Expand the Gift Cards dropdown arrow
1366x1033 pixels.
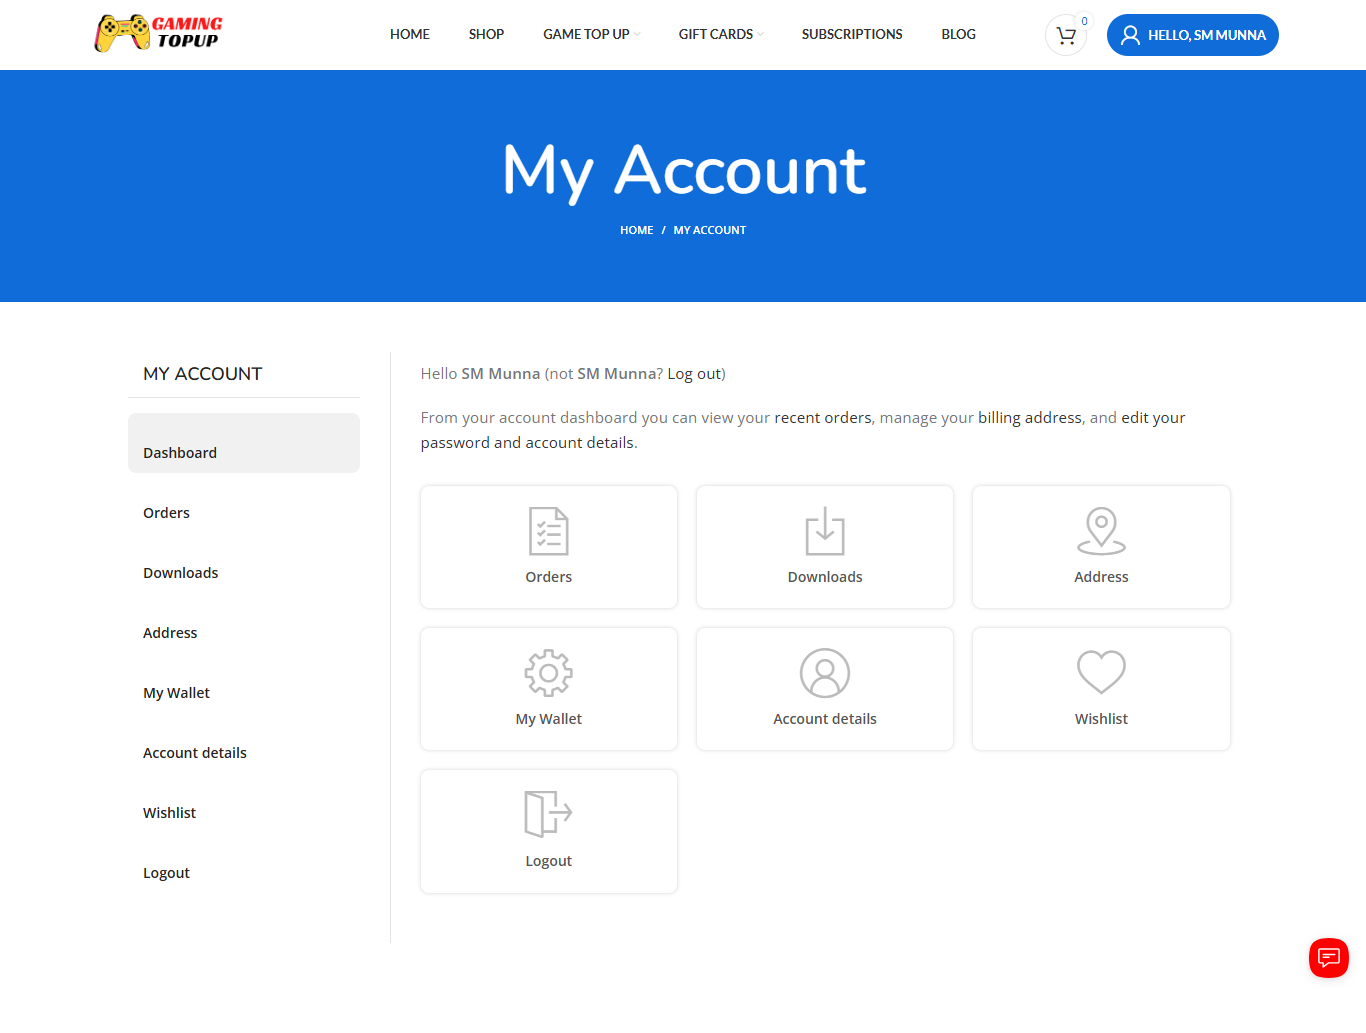pos(760,34)
